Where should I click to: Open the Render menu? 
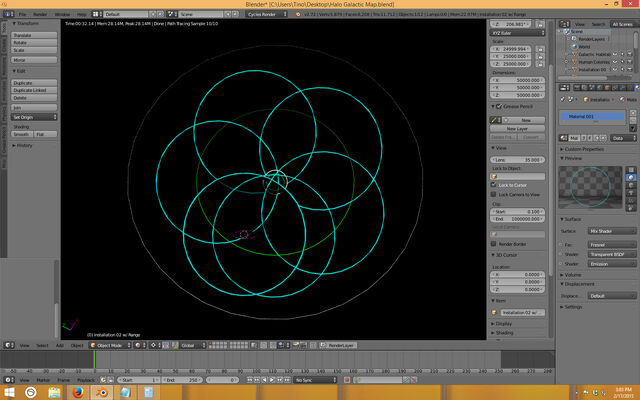[40, 14]
